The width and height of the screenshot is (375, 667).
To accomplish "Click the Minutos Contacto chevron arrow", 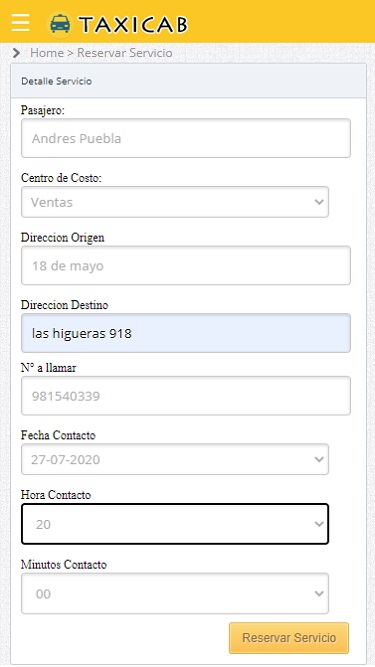I will tap(319, 593).
